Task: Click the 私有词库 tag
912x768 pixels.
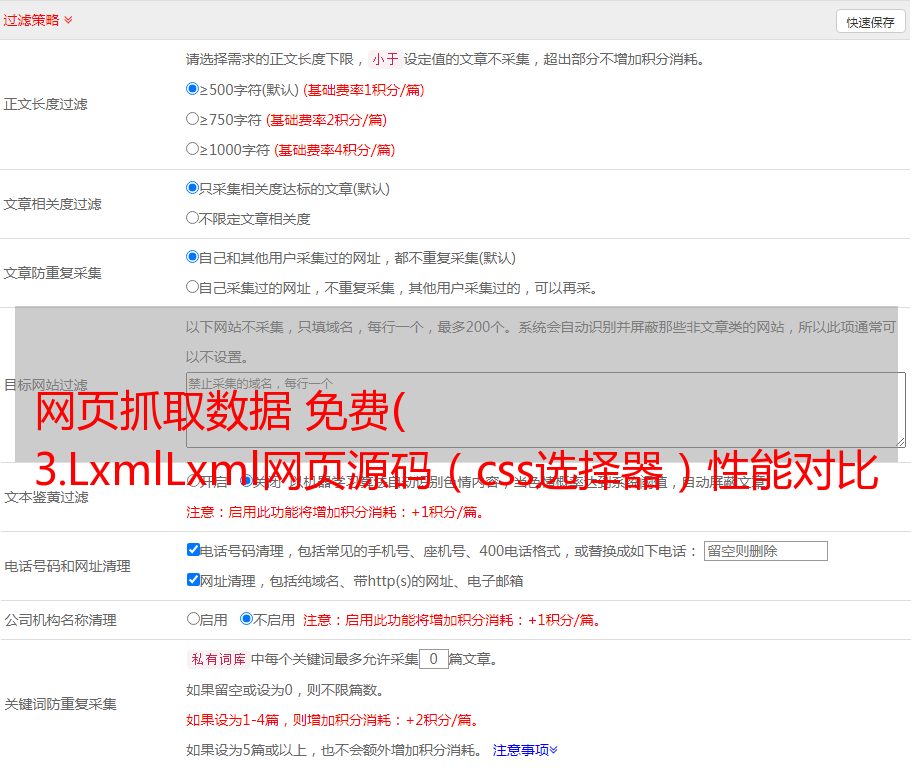Action: click(x=218, y=659)
